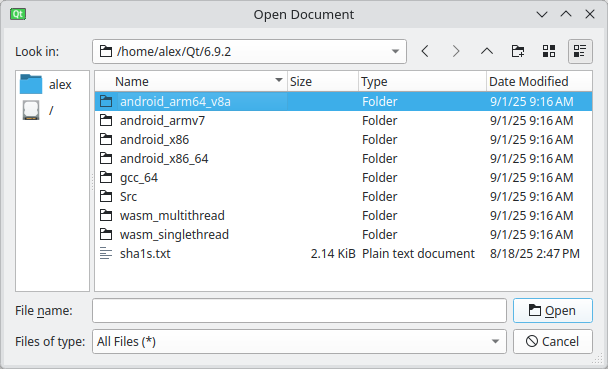
Task: Click the android_armv7 folder icon
Action: click(106, 121)
